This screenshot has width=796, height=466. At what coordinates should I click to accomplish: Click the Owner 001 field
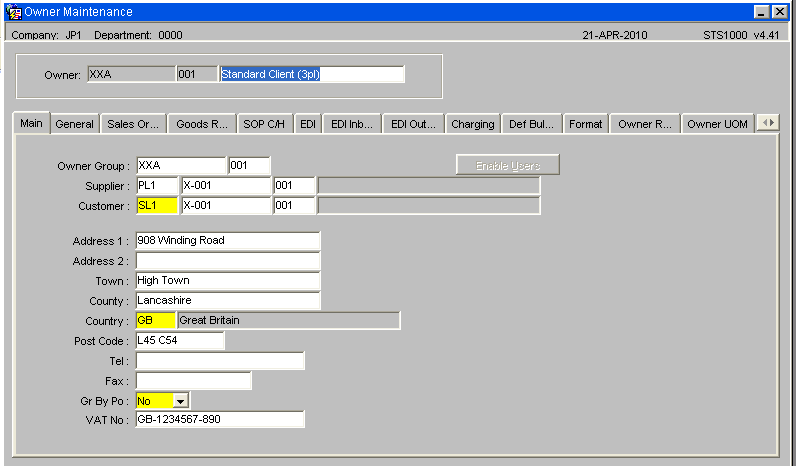tap(197, 74)
